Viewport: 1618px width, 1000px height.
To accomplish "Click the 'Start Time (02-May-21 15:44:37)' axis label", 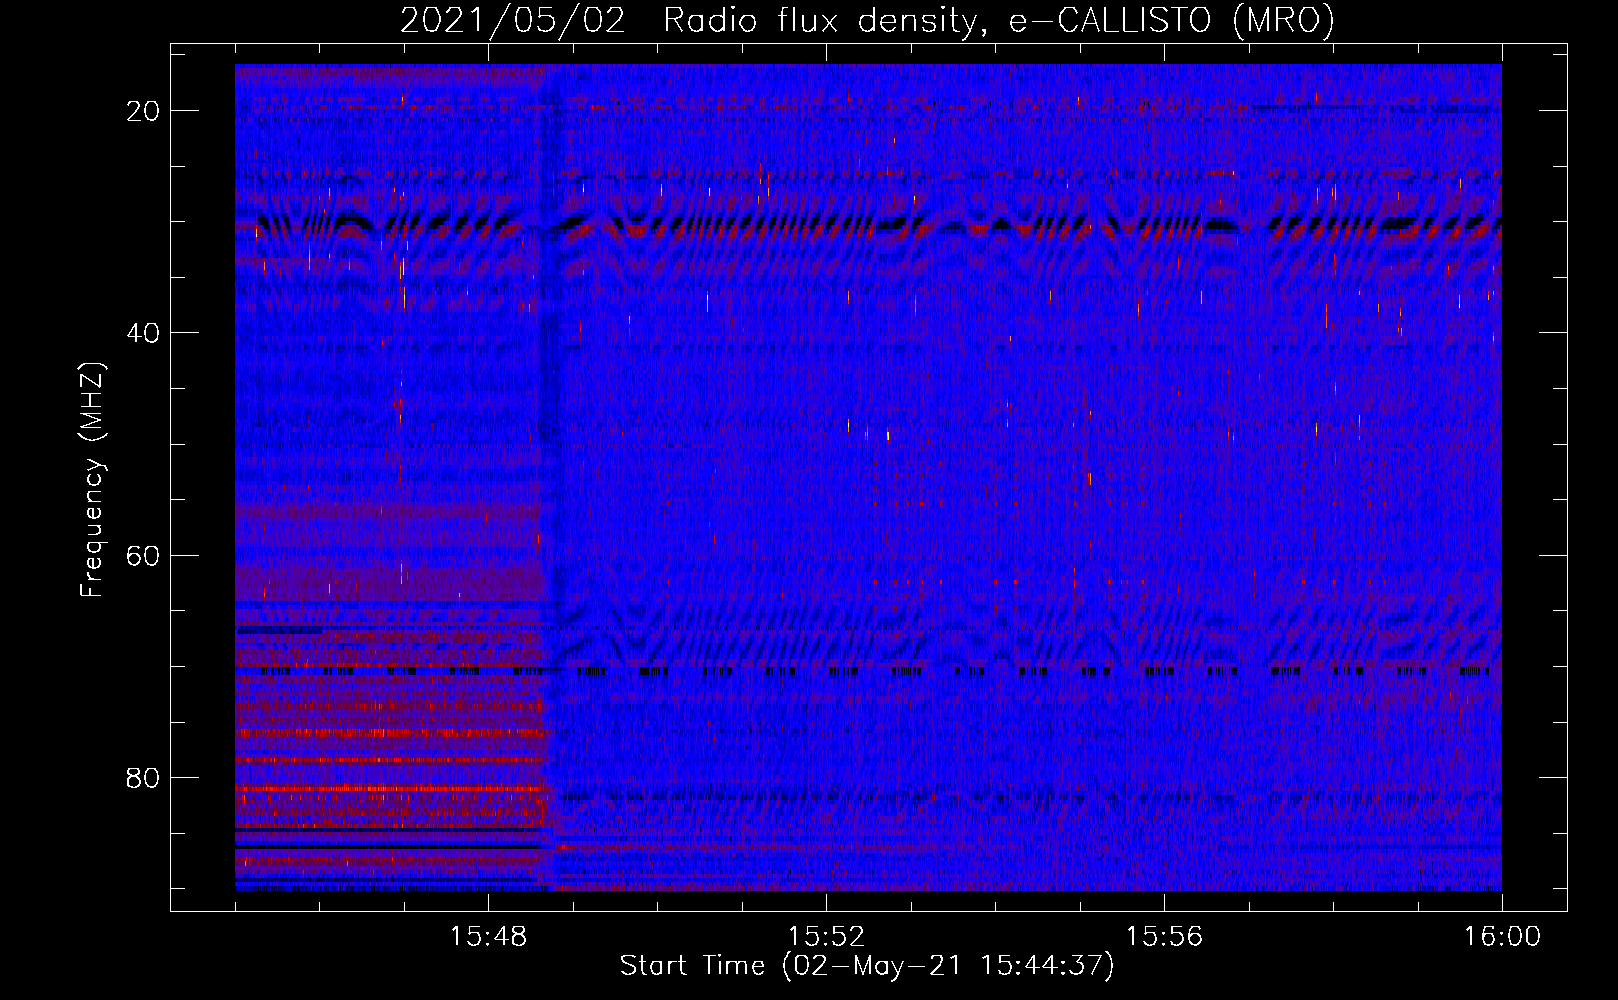I will (x=867, y=966).
